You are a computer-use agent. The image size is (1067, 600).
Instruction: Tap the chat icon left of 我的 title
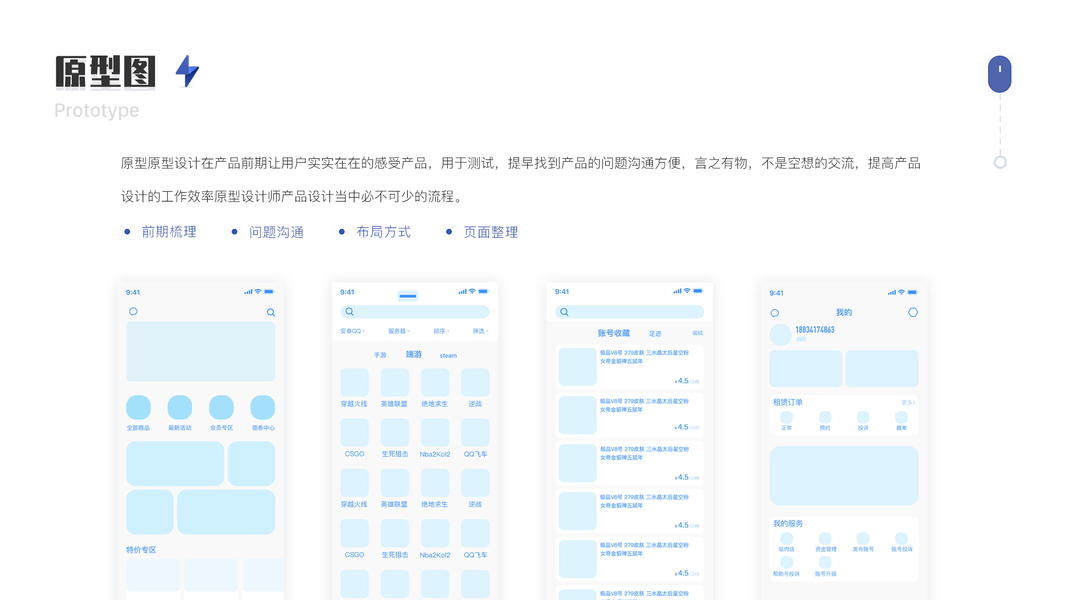774,313
